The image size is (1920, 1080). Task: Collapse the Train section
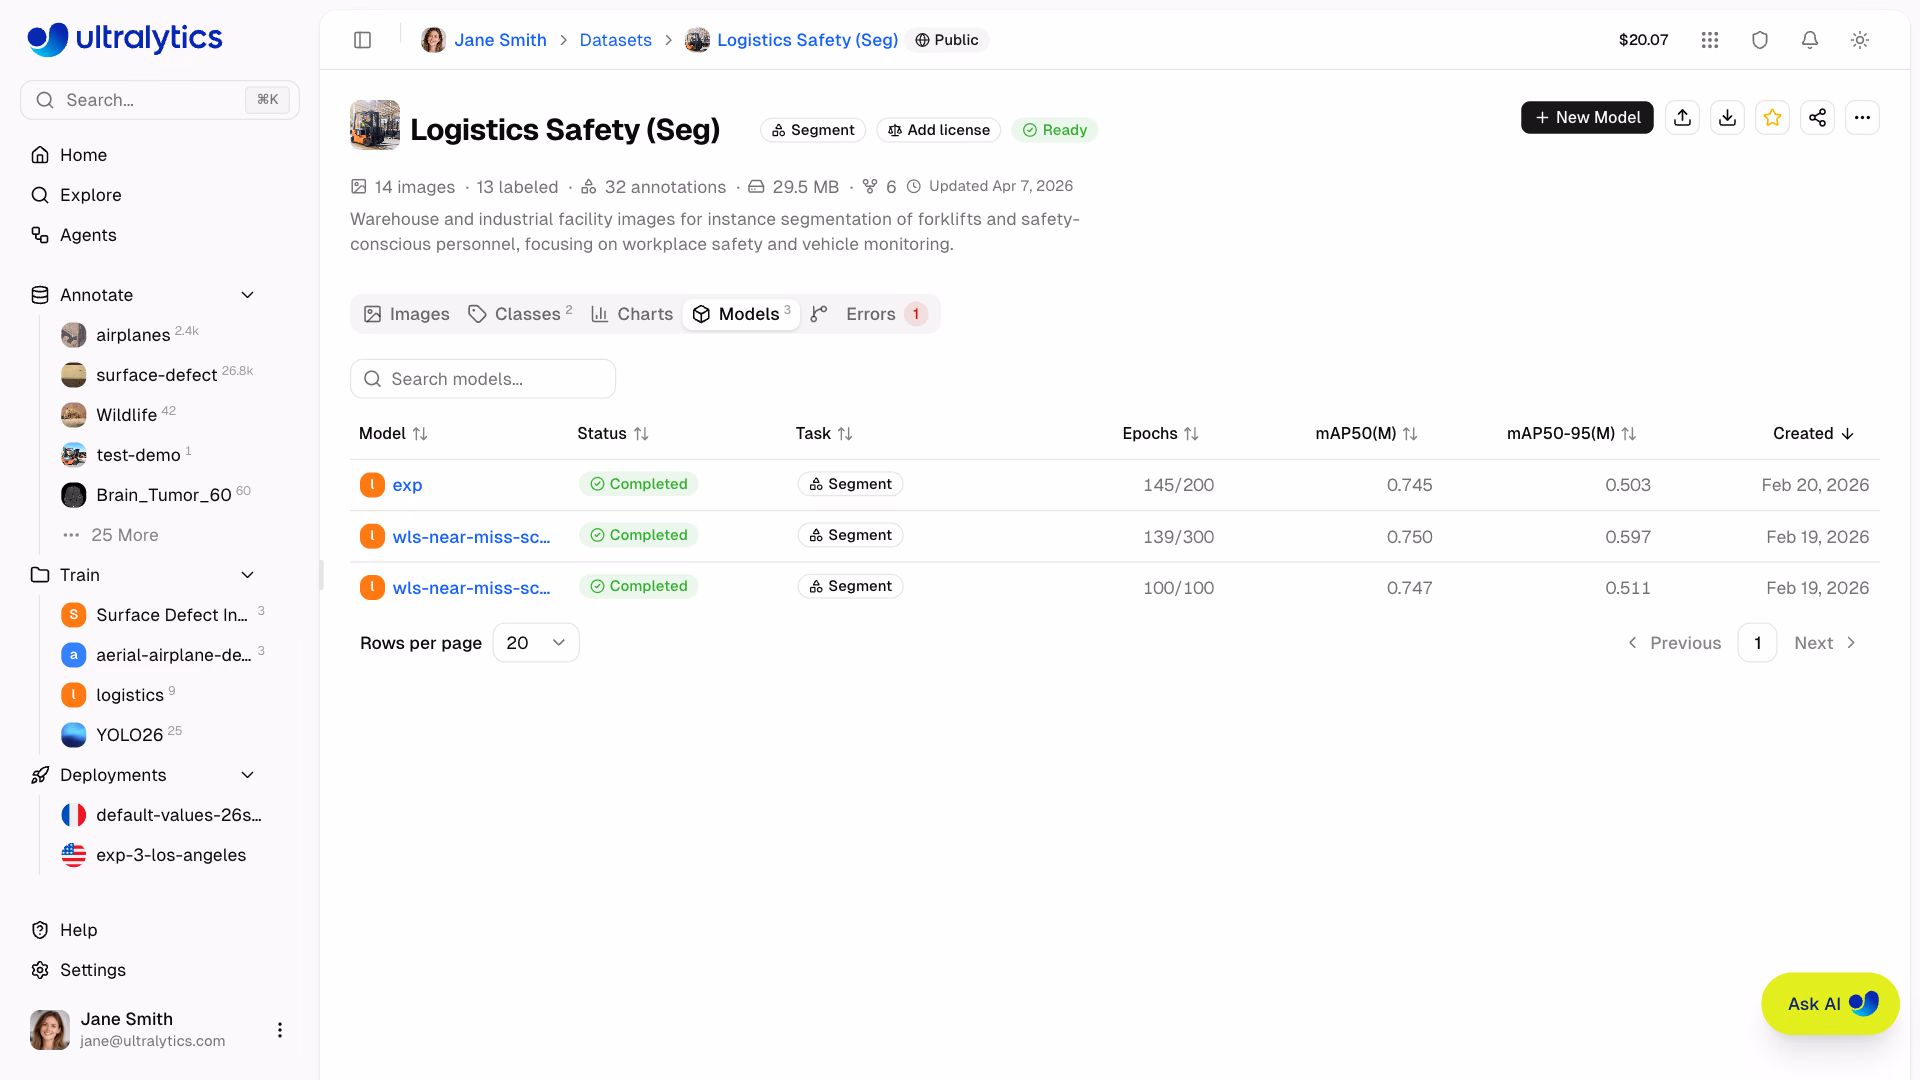(x=248, y=575)
